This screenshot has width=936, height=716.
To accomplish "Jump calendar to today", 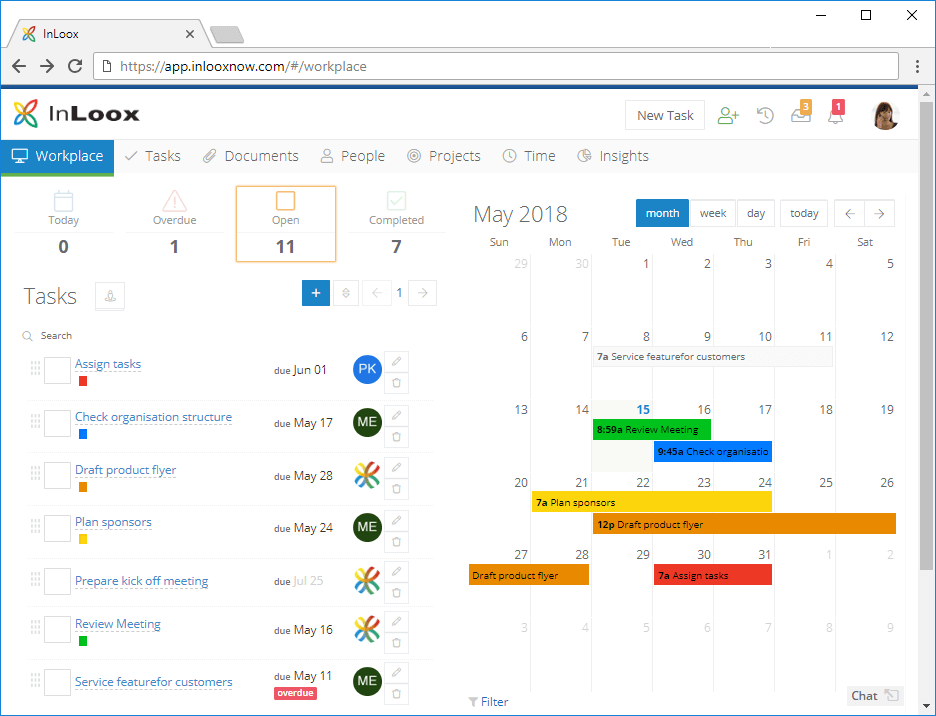I will tap(803, 213).
